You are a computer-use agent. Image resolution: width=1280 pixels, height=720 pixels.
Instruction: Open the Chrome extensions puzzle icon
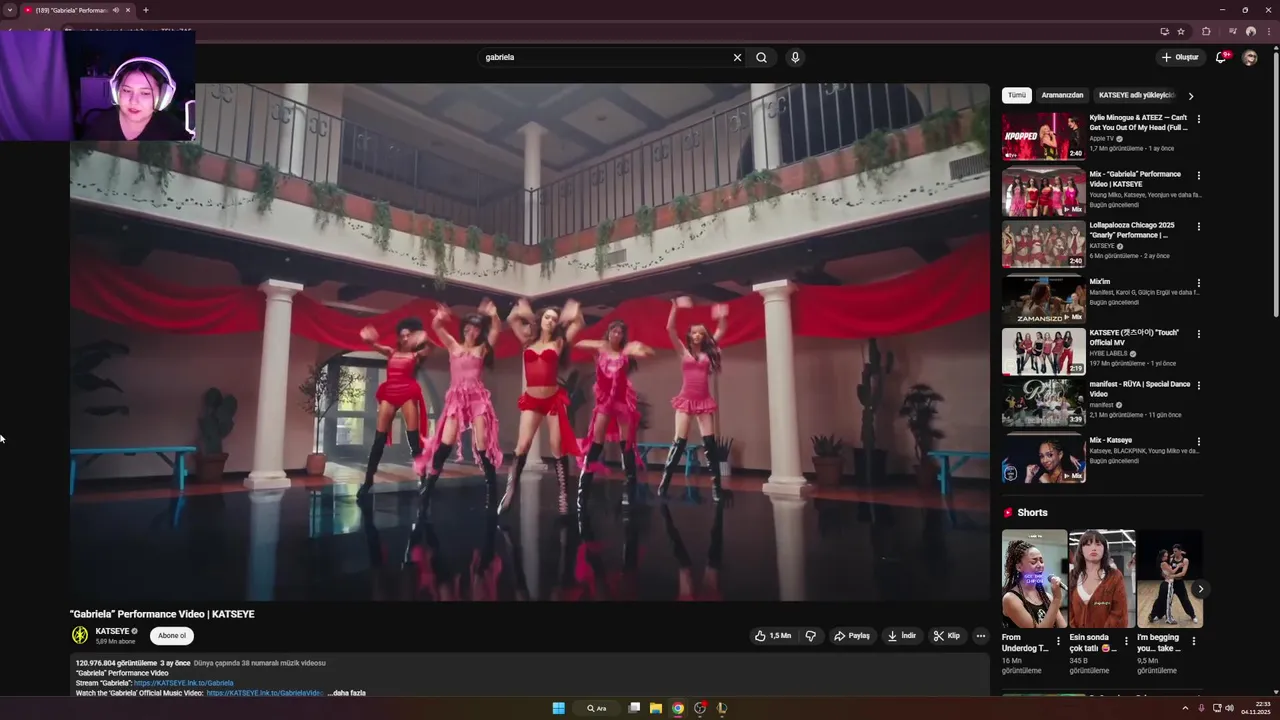click(x=1206, y=31)
